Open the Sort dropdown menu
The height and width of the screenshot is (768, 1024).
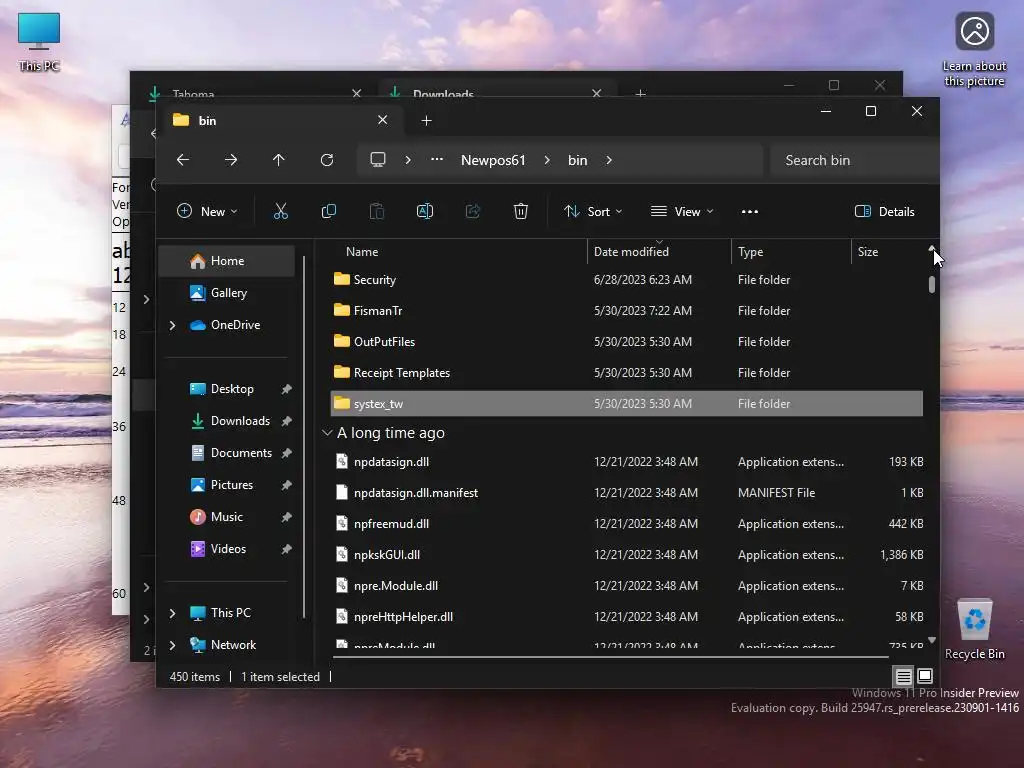593,212
